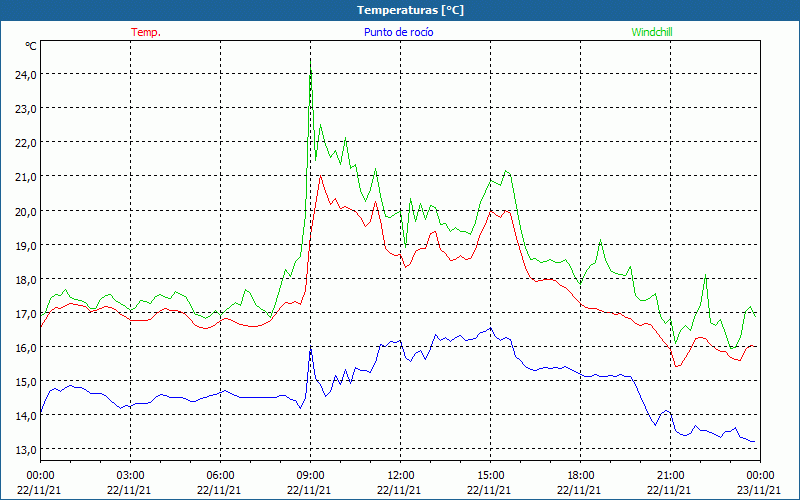Click the 22,0 y-axis value
The image size is (800, 500).
(x=26, y=142)
